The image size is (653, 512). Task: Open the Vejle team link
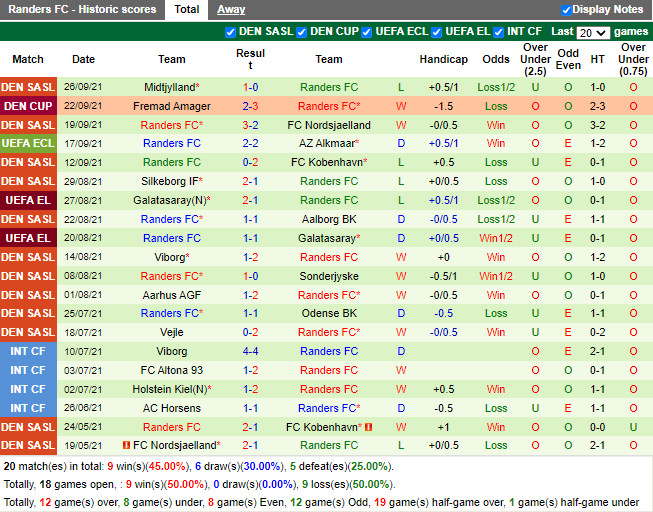point(172,332)
